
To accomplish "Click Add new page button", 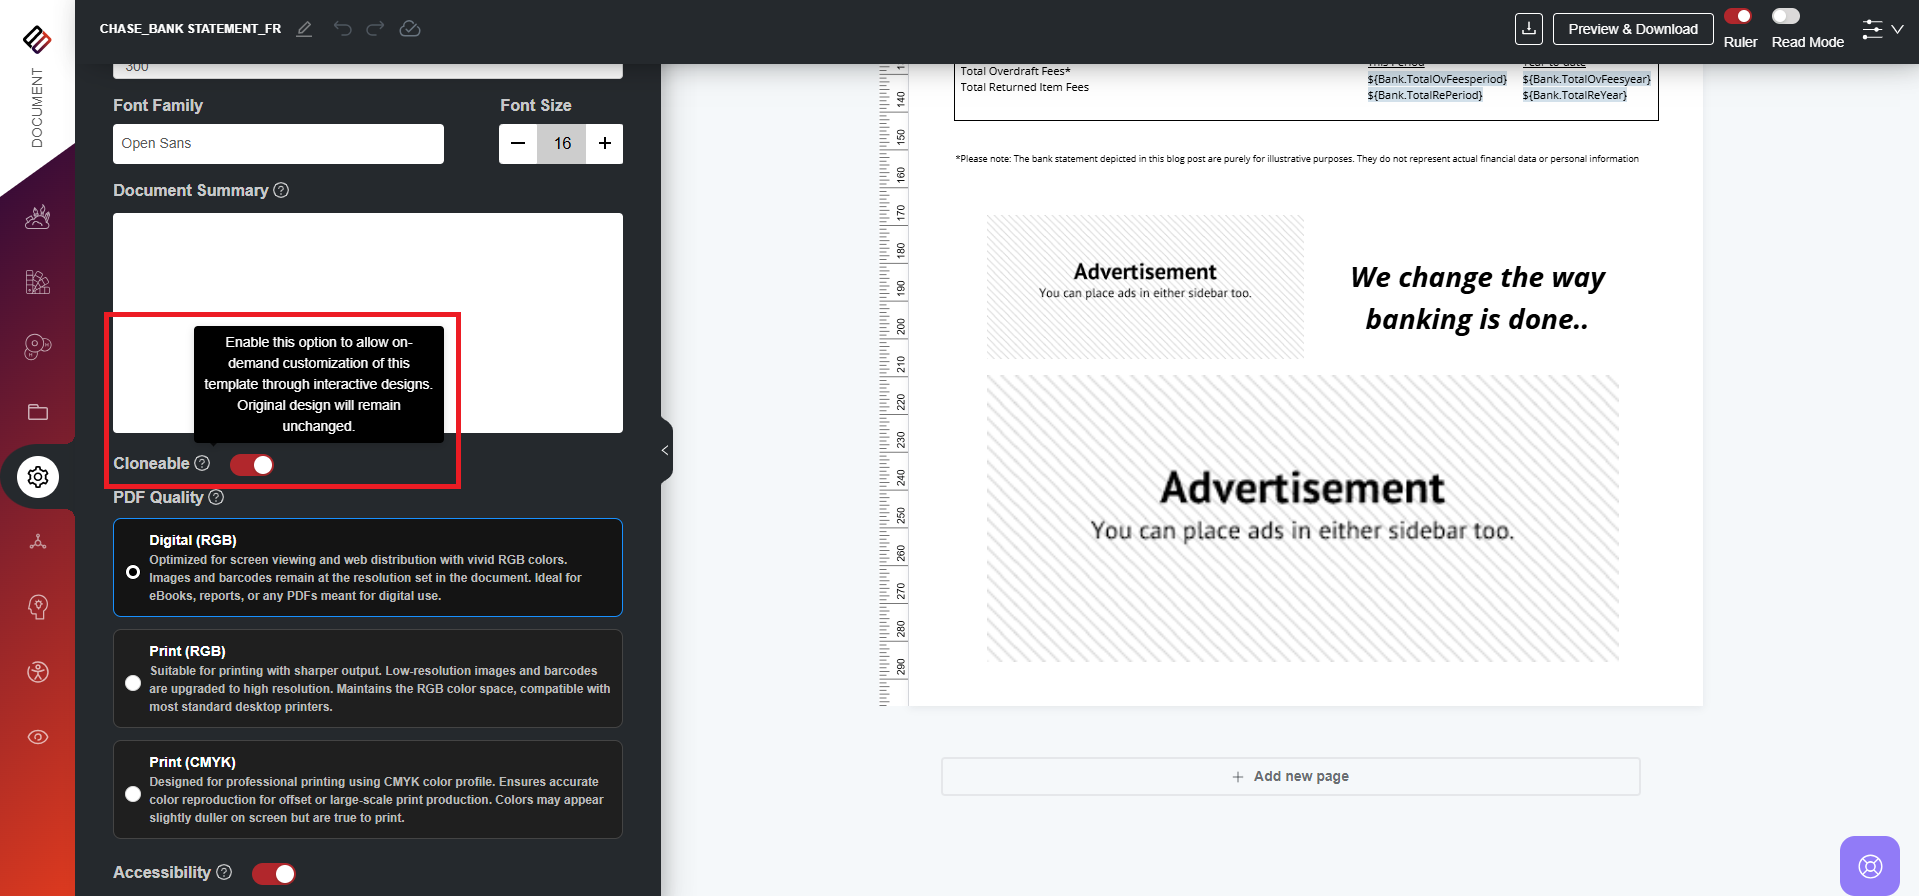I will coord(1290,777).
